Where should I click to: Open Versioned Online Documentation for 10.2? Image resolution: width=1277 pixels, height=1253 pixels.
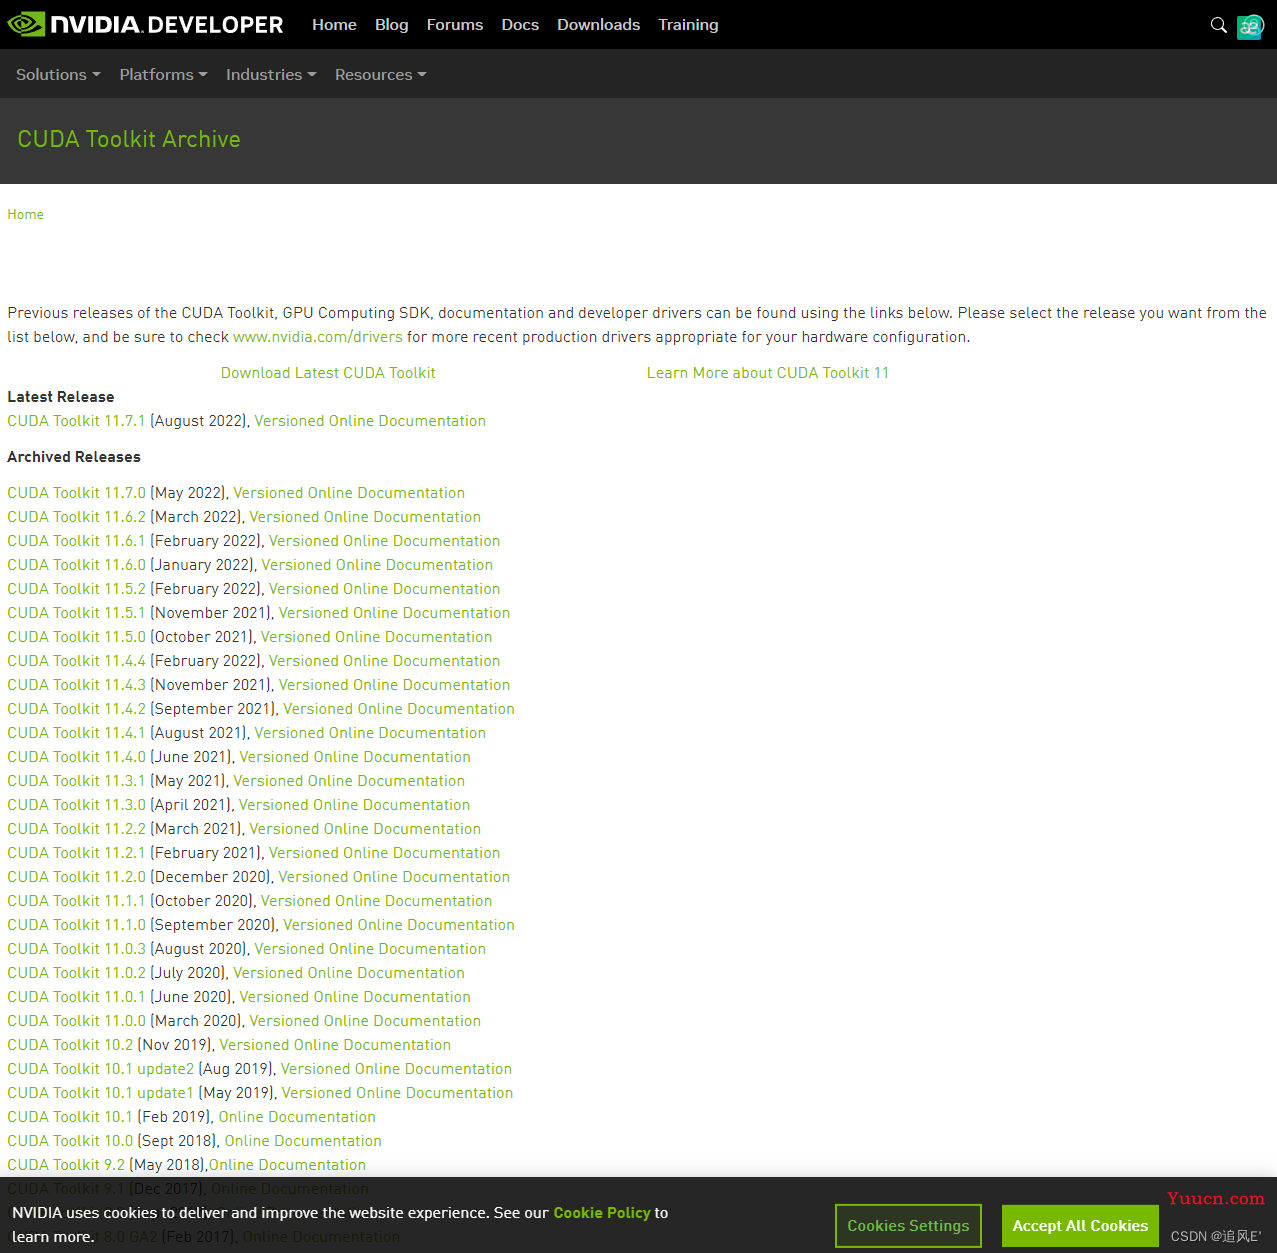point(335,1045)
